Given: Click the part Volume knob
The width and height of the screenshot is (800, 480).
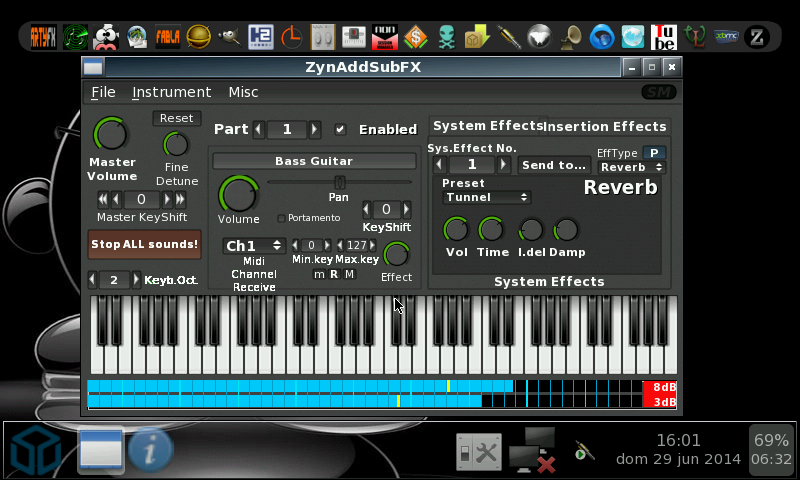Looking at the screenshot, I should (x=238, y=193).
